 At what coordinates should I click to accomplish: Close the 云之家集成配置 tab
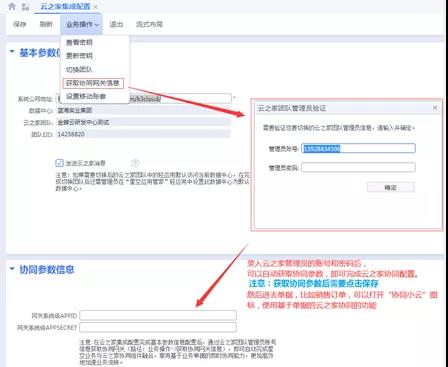coord(96,7)
